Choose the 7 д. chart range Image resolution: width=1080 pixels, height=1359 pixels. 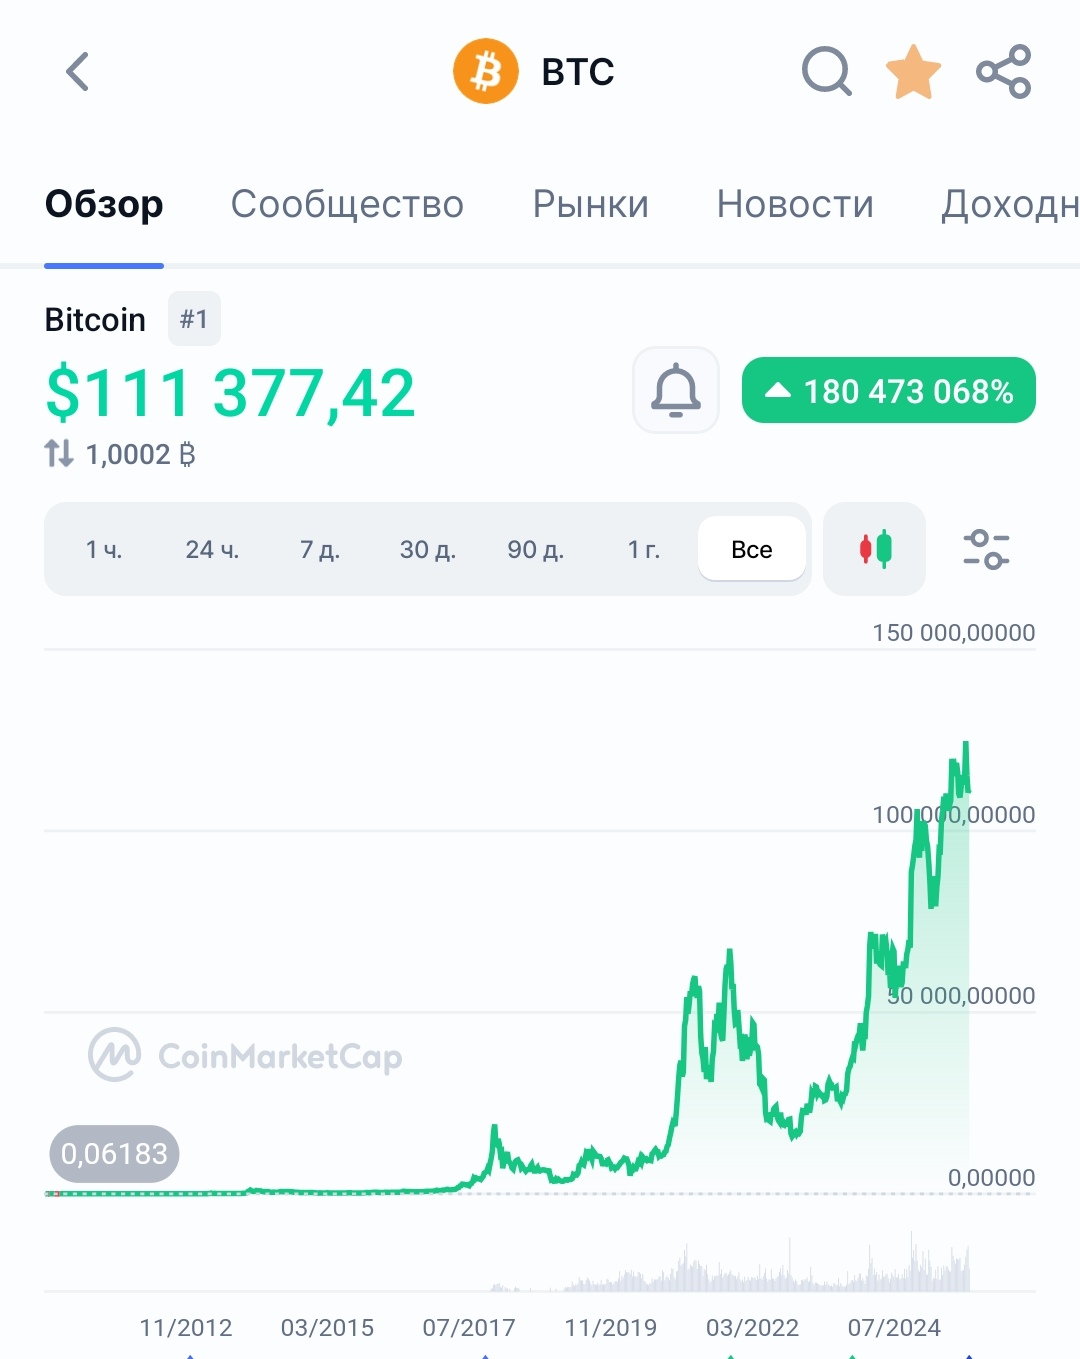point(320,549)
